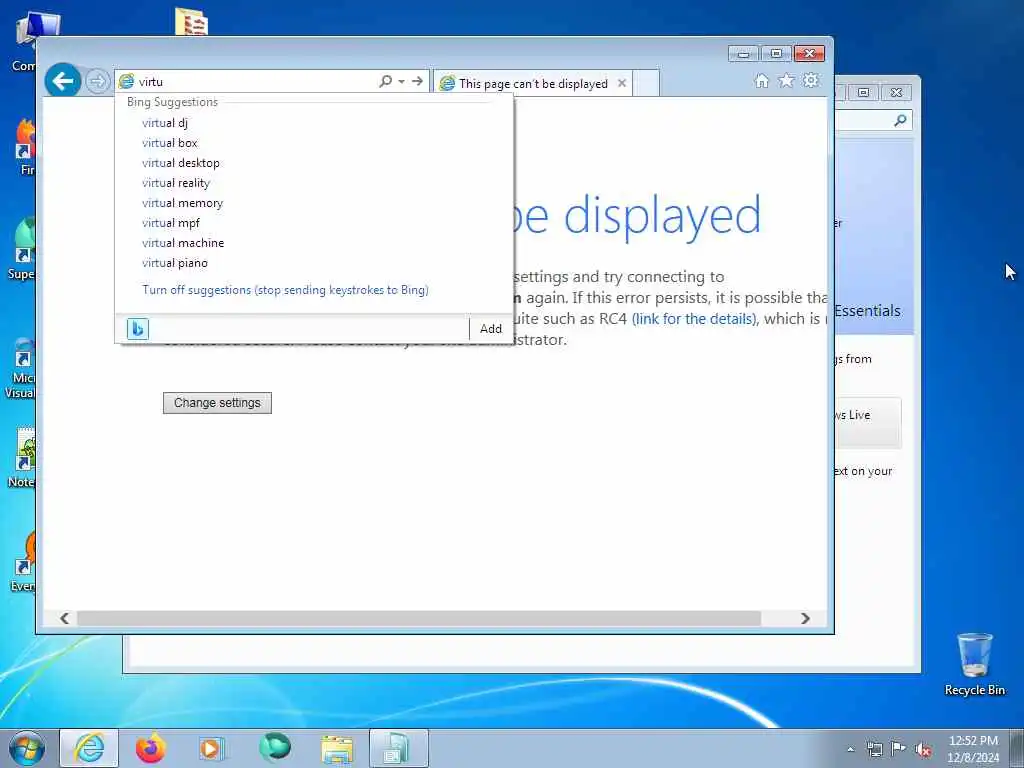Click the search magnifier in address bar

385,81
